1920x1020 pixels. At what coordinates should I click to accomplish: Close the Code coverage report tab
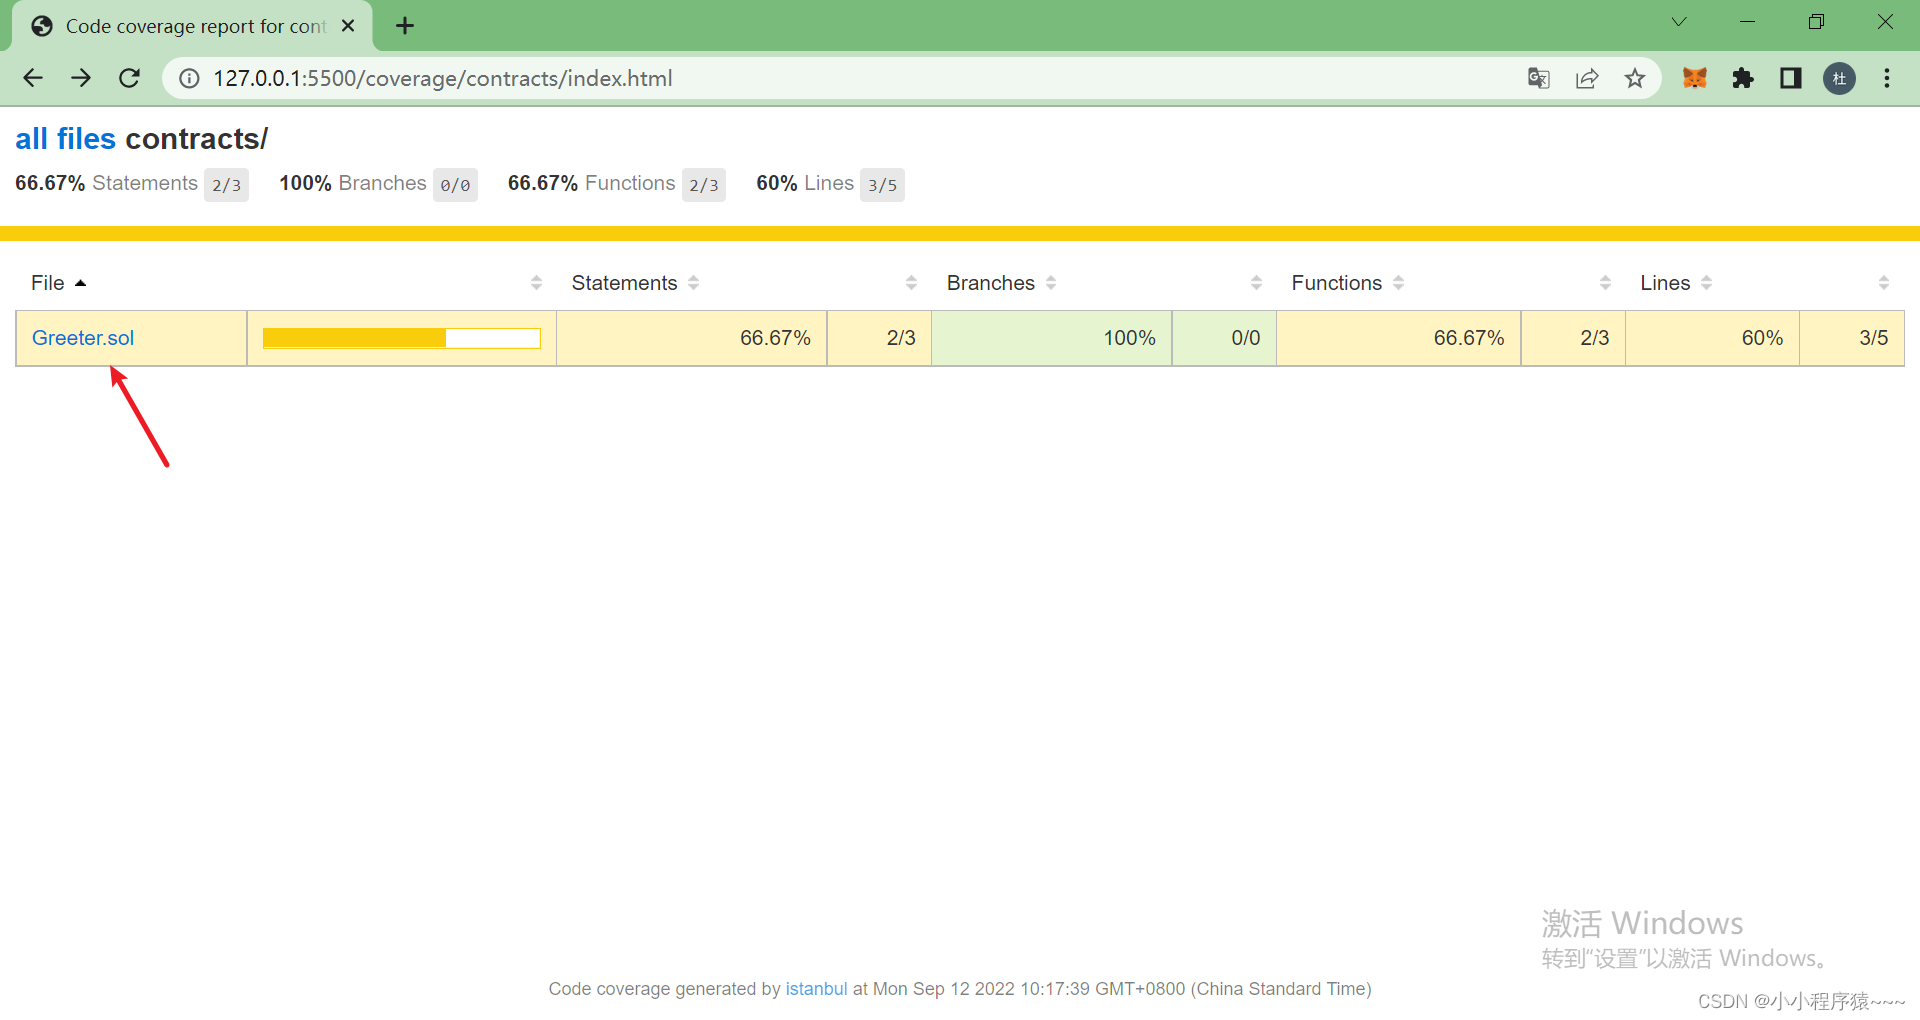[x=348, y=26]
